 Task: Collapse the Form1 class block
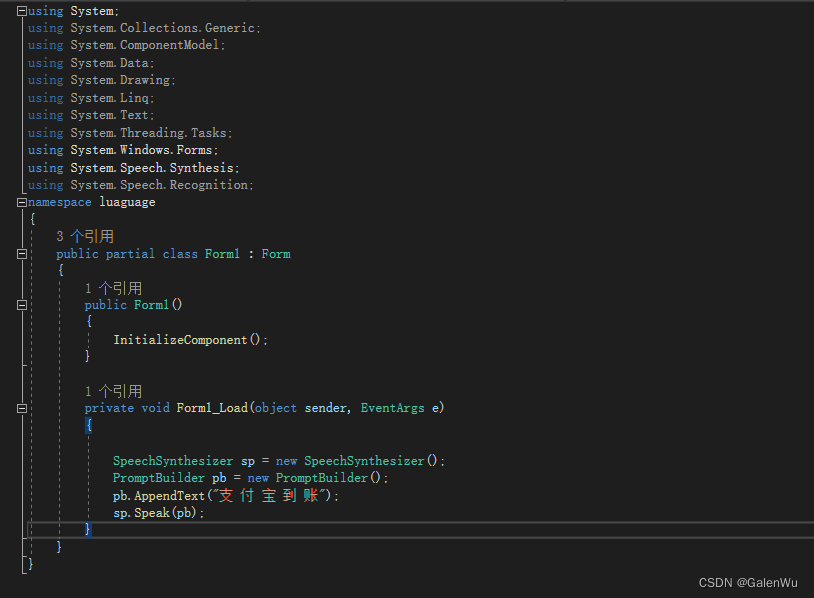[x=22, y=254]
